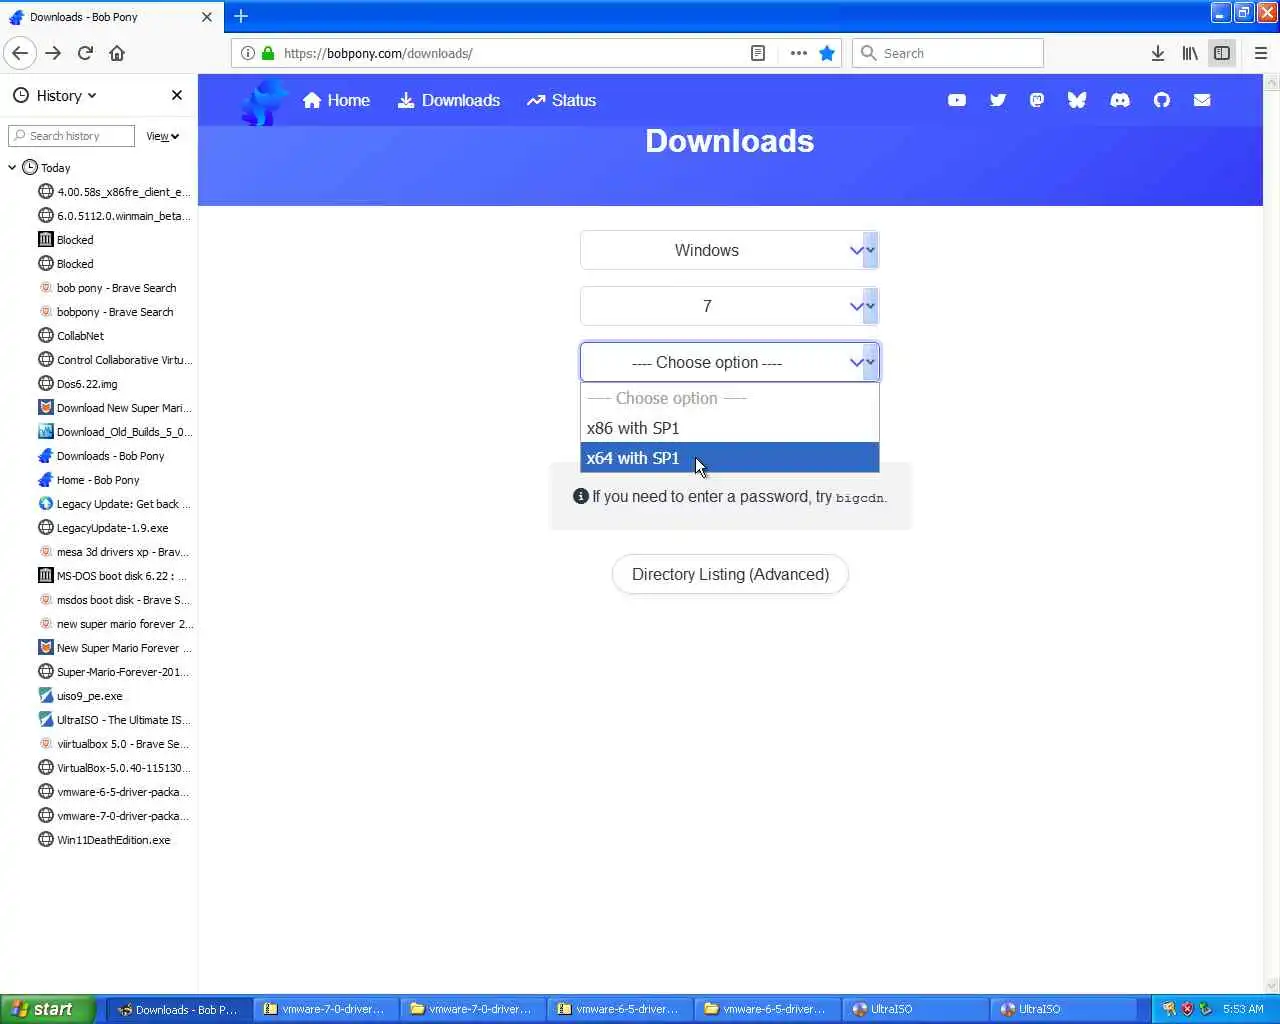Open history entry VirtualBox-5.0.40-115130
This screenshot has width=1280, height=1024.
(x=114, y=768)
